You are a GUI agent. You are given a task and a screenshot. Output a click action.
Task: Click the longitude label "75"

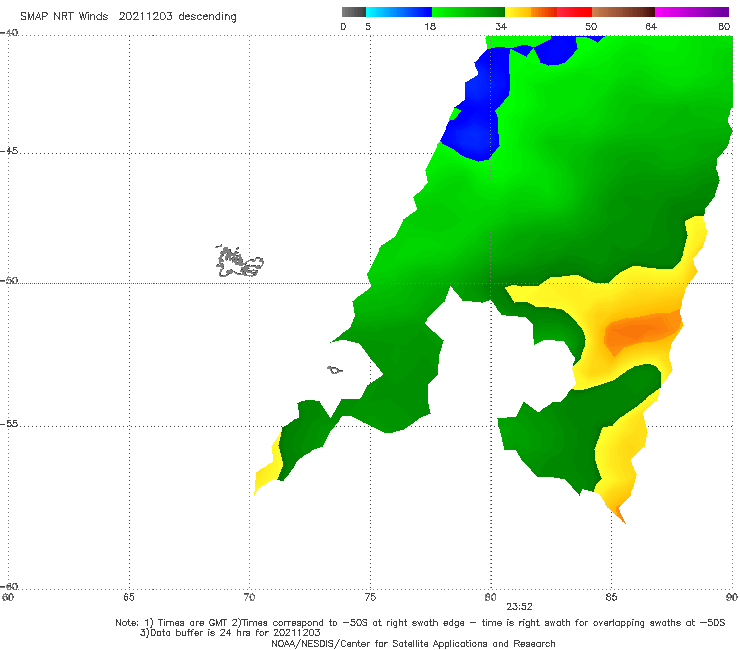pos(370,597)
